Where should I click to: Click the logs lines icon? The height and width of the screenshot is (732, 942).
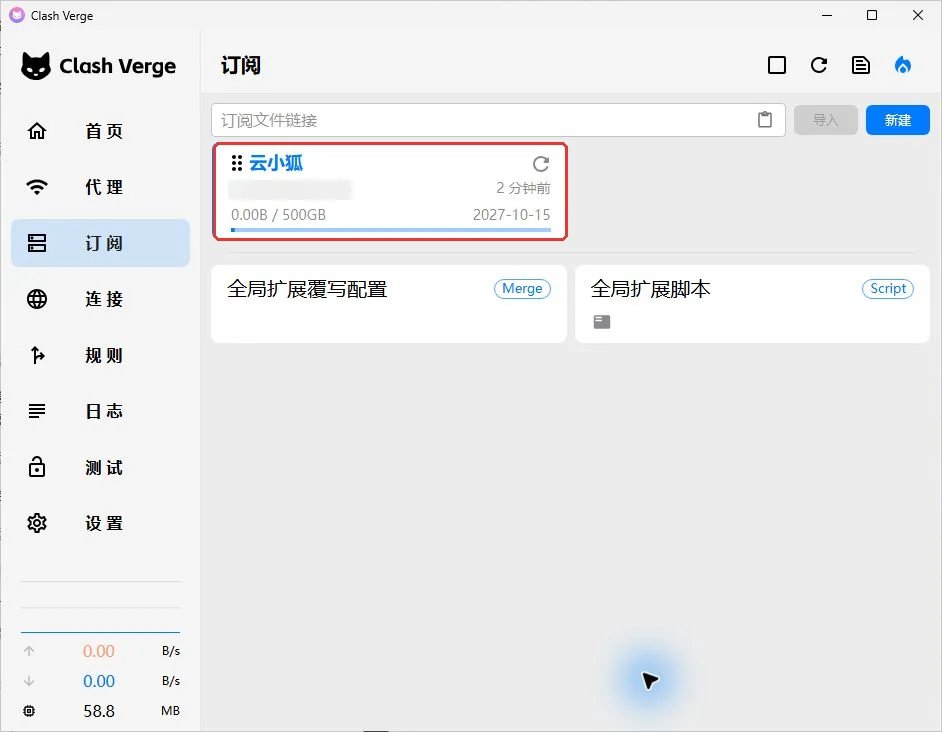(x=37, y=411)
